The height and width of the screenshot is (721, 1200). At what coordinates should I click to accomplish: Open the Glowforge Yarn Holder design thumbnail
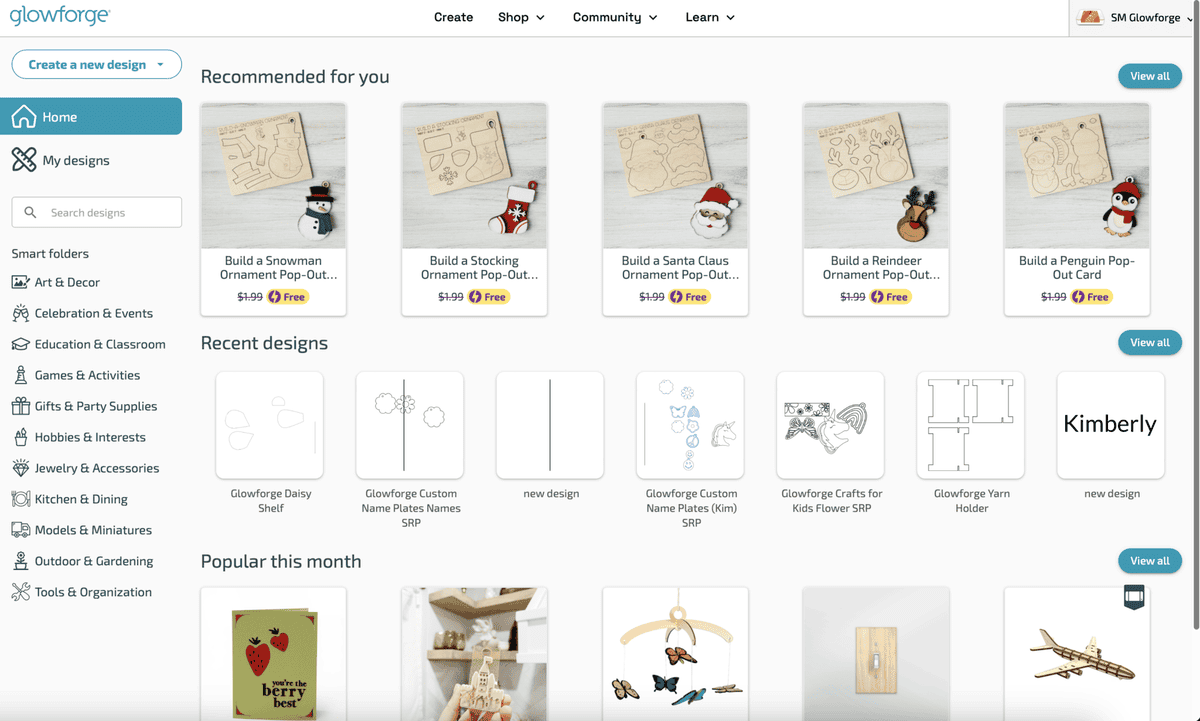(970, 425)
